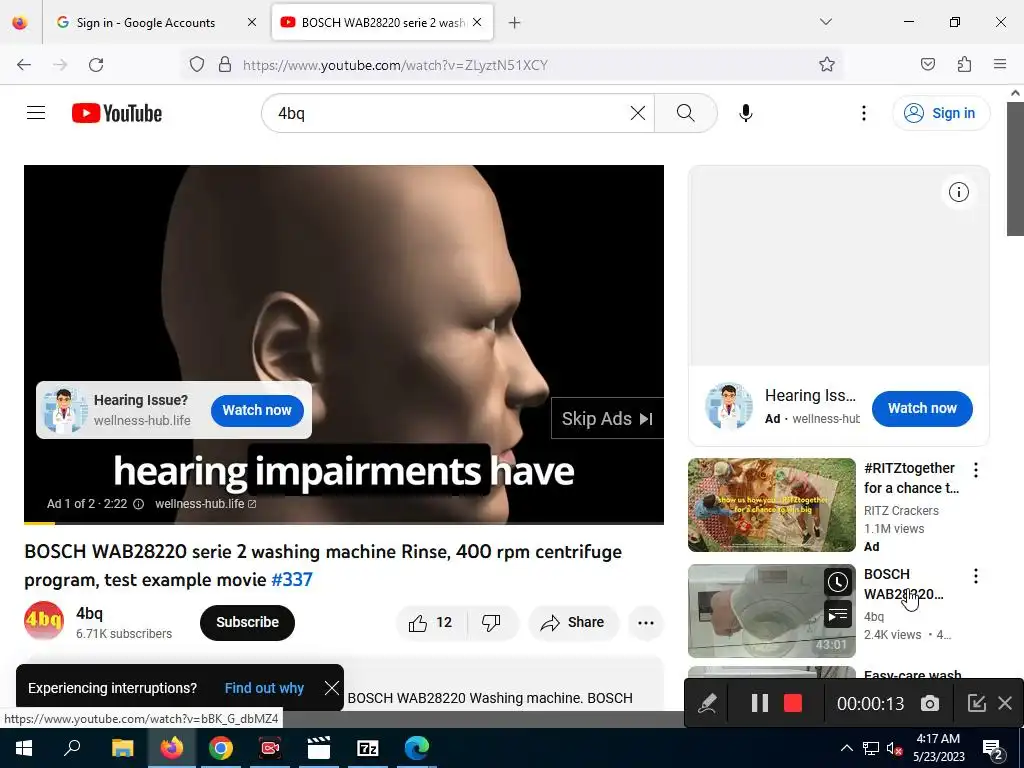Open Firefox extensions puzzle icon
Screen dimensions: 1024x768
tap(964, 64)
